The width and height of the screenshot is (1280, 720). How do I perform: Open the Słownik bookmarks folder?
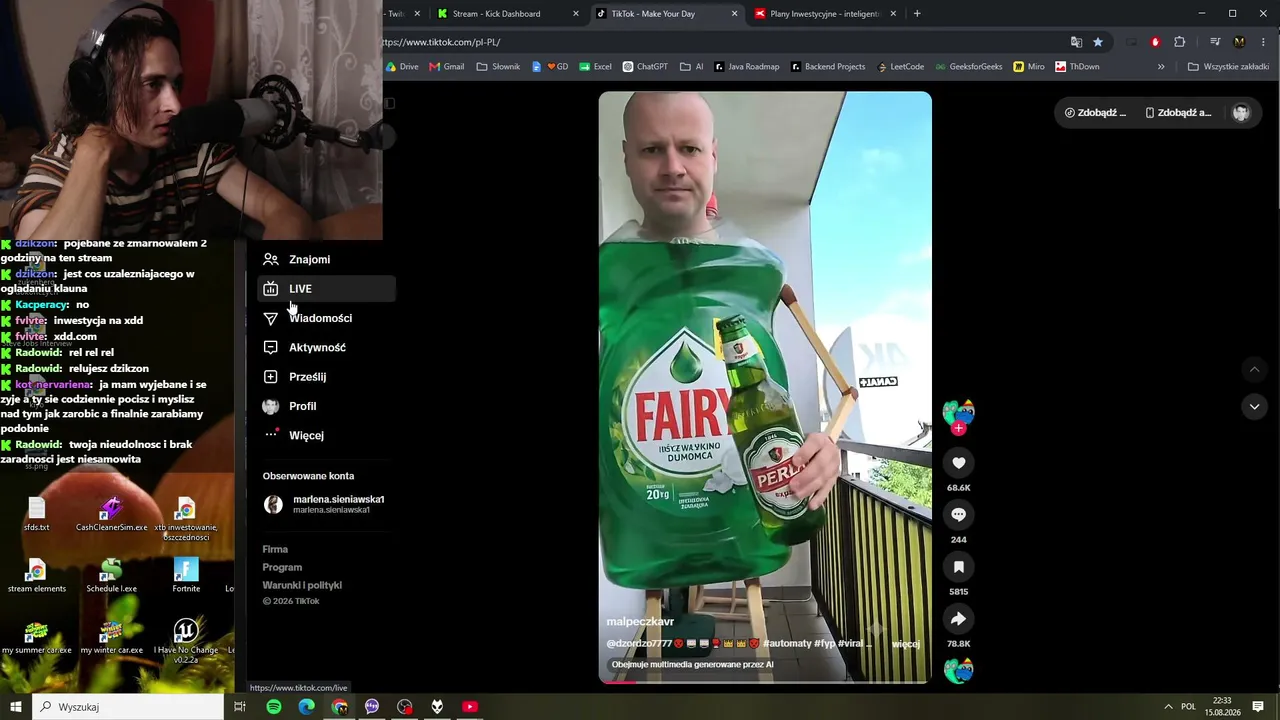click(498, 67)
